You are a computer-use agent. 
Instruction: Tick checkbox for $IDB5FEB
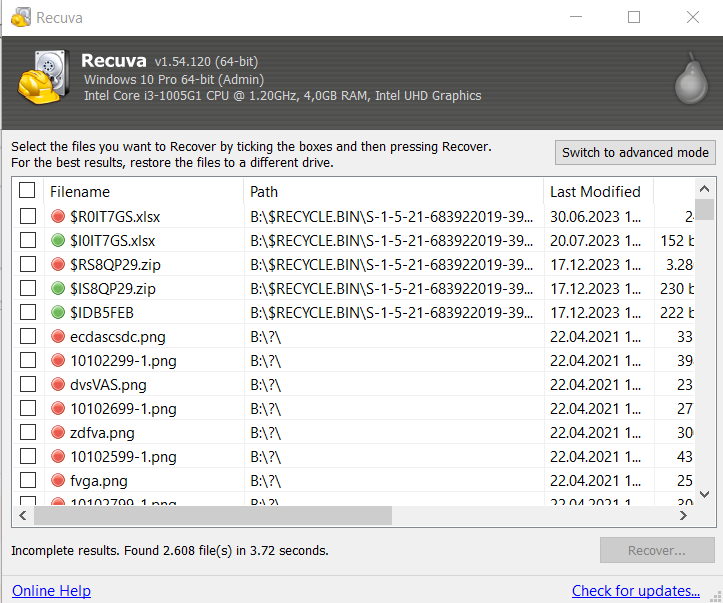(28, 312)
